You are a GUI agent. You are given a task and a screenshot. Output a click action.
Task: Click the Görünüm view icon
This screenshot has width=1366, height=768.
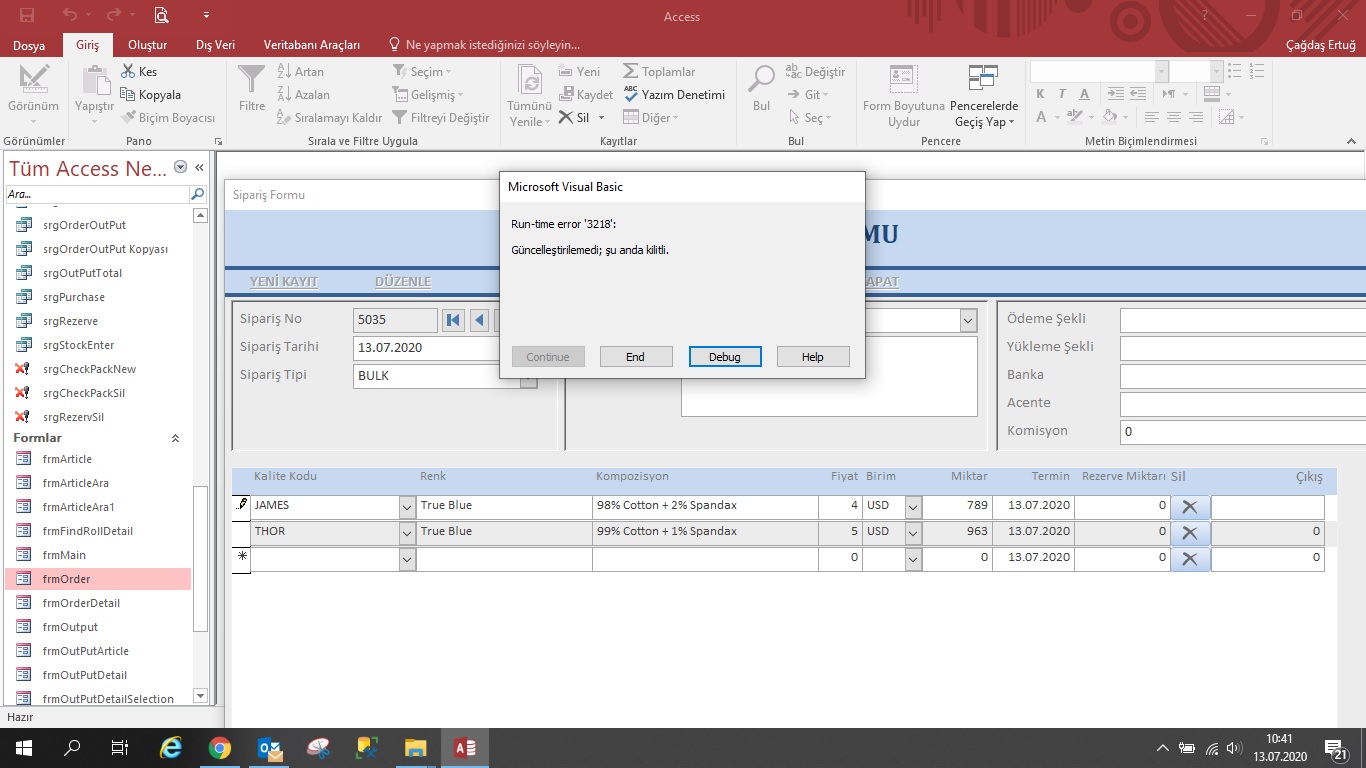[x=33, y=80]
